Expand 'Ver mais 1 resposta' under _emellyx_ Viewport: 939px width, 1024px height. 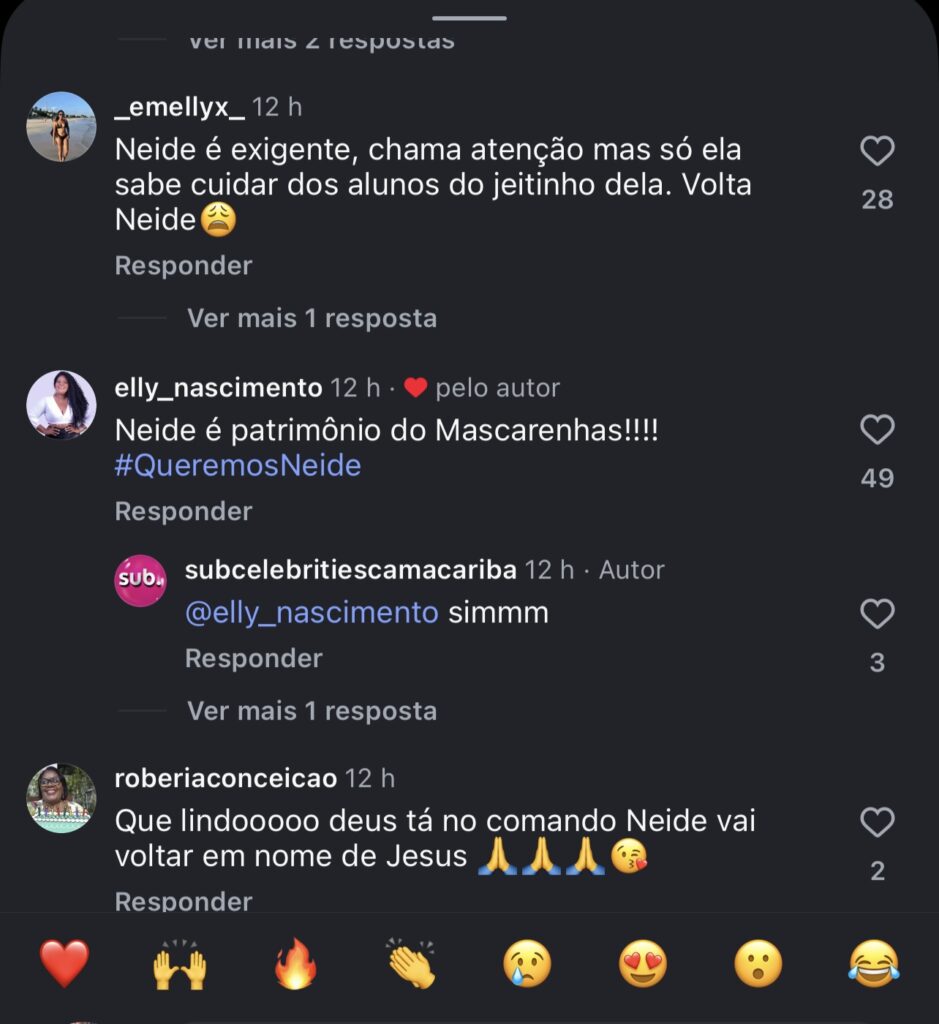point(311,318)
